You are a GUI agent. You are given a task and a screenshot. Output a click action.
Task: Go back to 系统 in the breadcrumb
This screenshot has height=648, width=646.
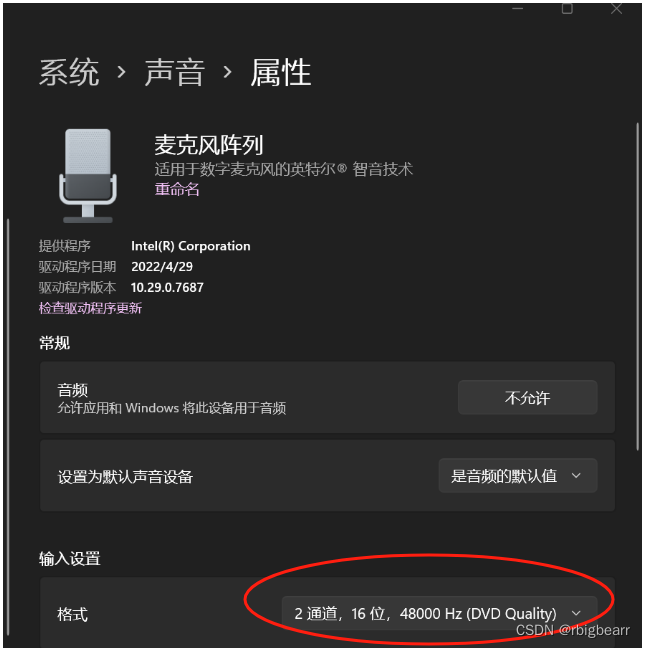pos(69,72)
